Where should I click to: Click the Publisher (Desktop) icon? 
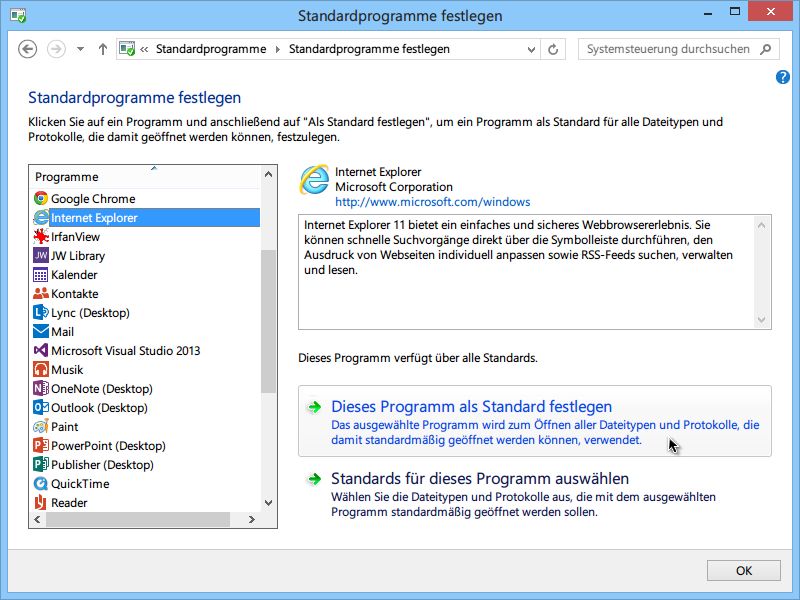[41, 464]
